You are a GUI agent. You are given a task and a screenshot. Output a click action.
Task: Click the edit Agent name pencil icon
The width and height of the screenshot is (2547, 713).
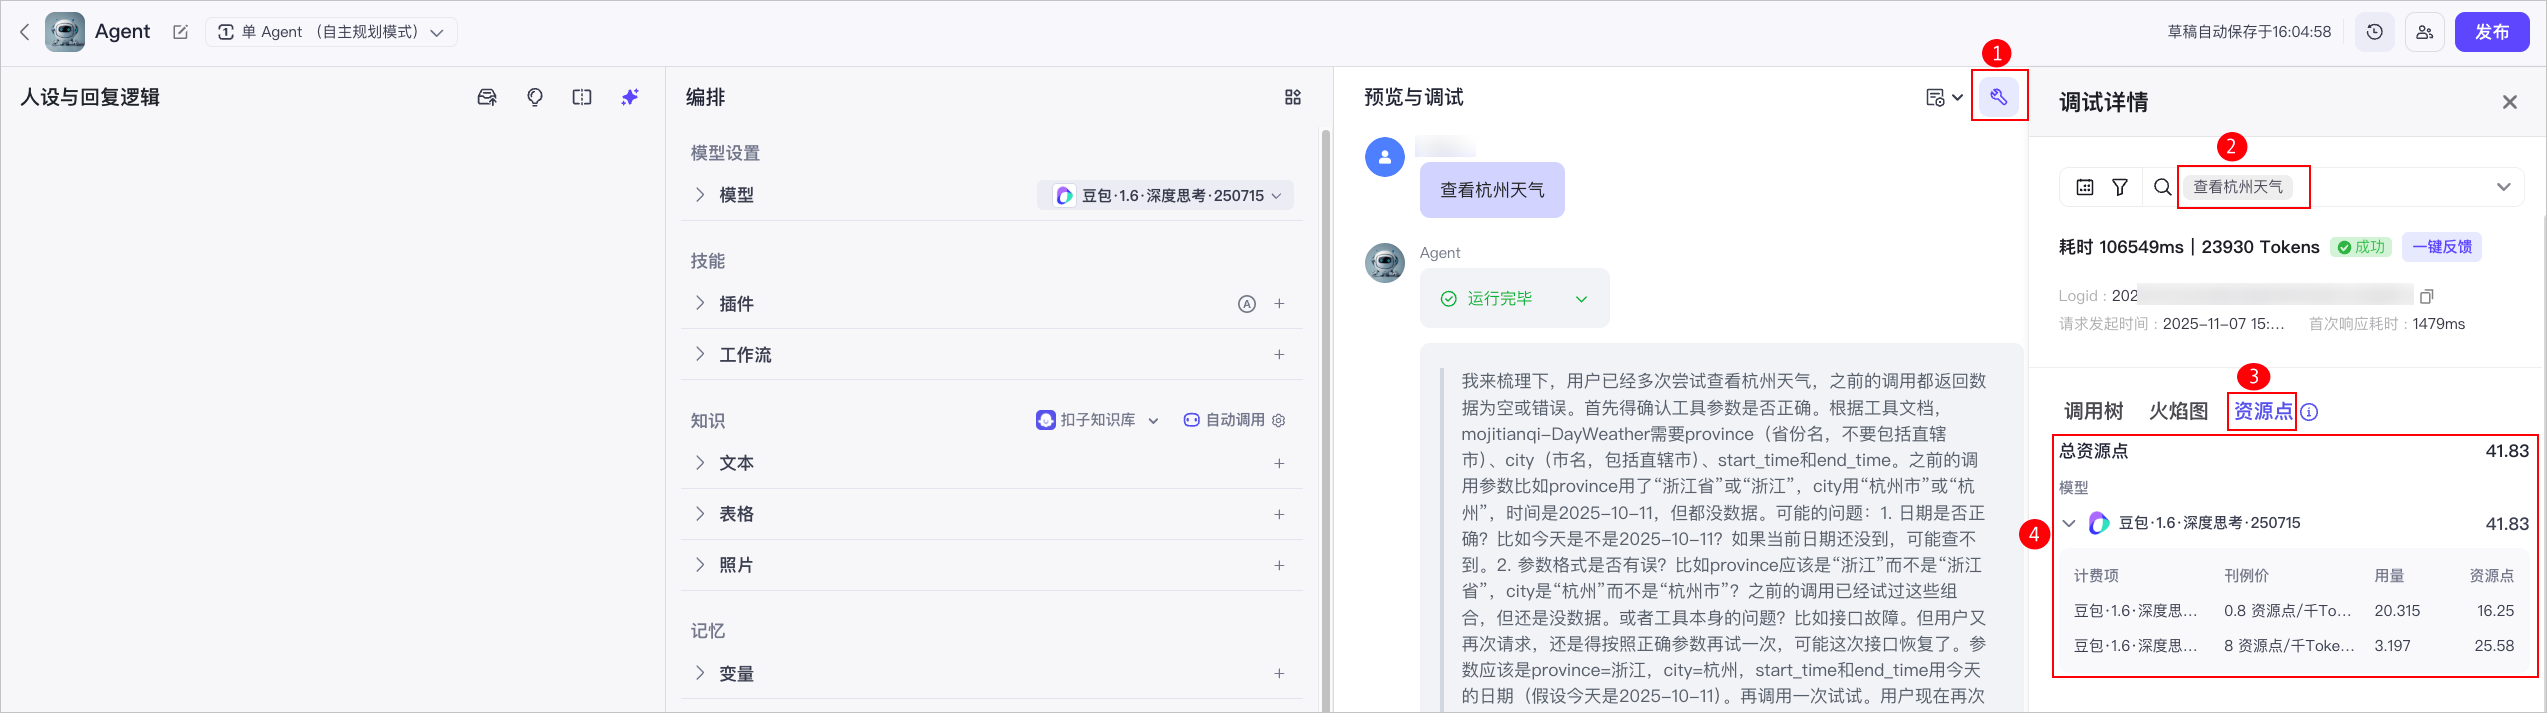[x=180, y=32]
